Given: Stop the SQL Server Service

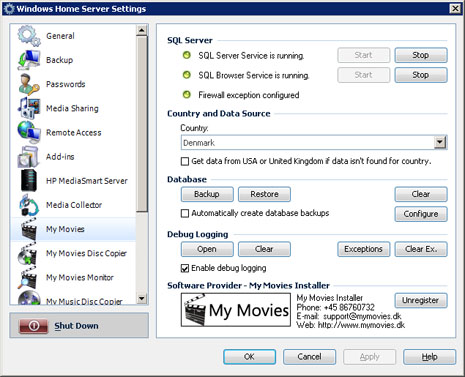Looking at the screenshot, I should click(x=421, y=55).
